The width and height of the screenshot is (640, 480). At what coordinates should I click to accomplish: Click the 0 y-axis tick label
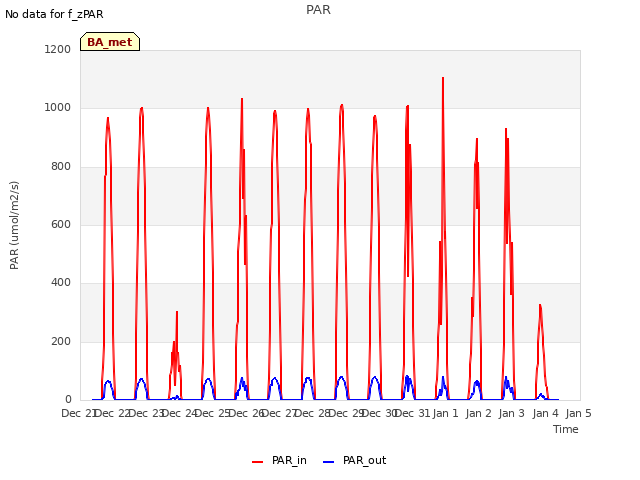click(x=68, y=399)
